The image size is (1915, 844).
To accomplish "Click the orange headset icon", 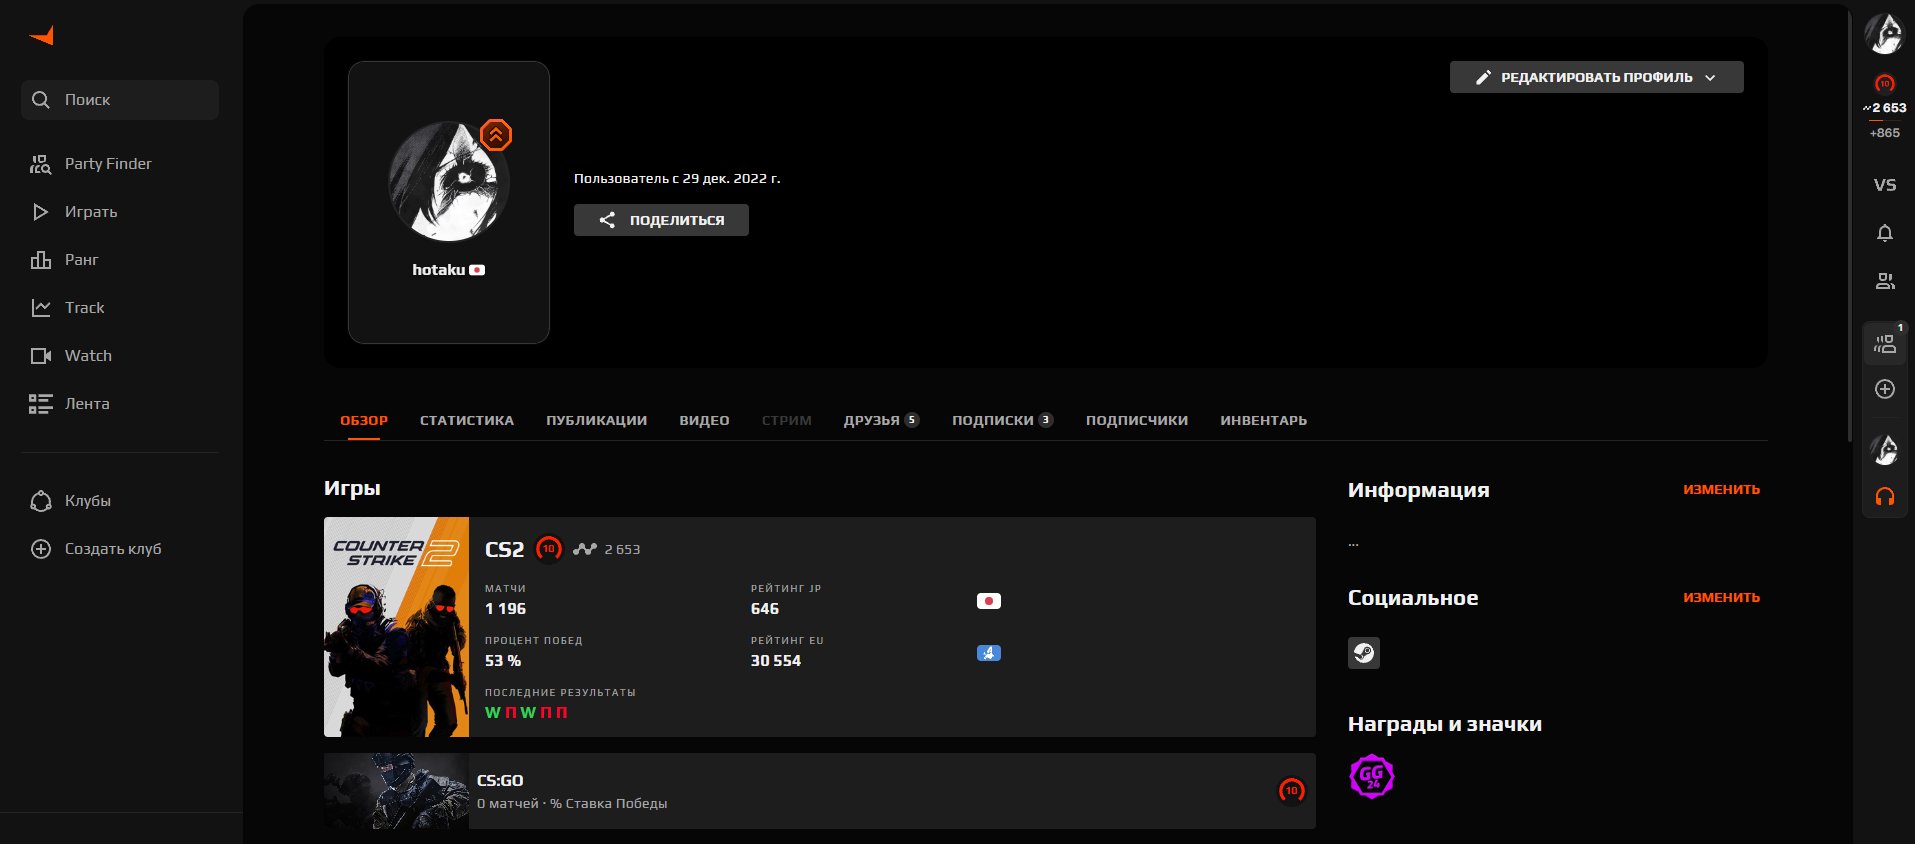I will 1885,497.
